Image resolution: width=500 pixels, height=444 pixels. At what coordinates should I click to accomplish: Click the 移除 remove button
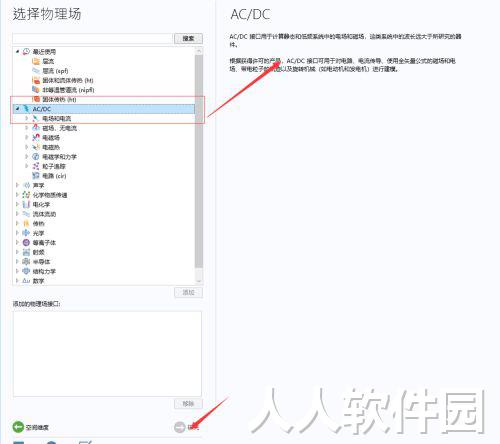(188, 404)
